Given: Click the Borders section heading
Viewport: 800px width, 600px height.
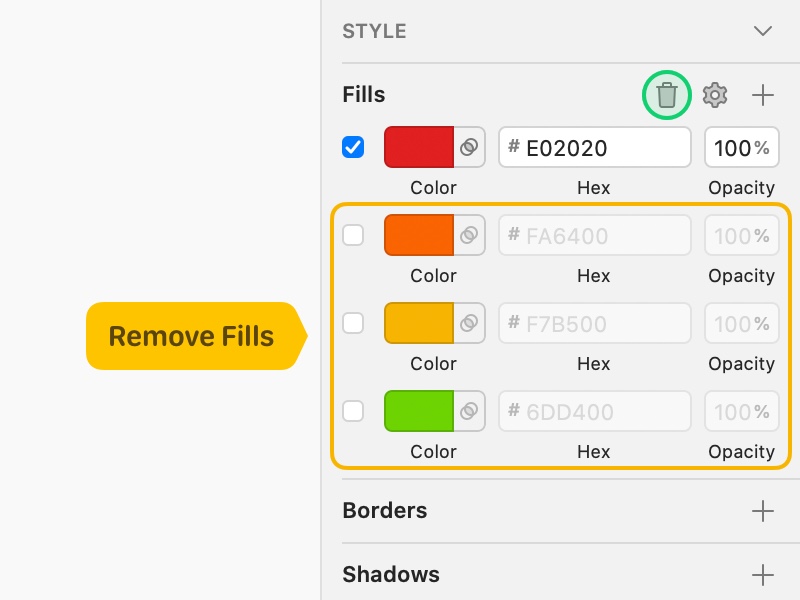Looking at the screenshot, I should [385, 510].
